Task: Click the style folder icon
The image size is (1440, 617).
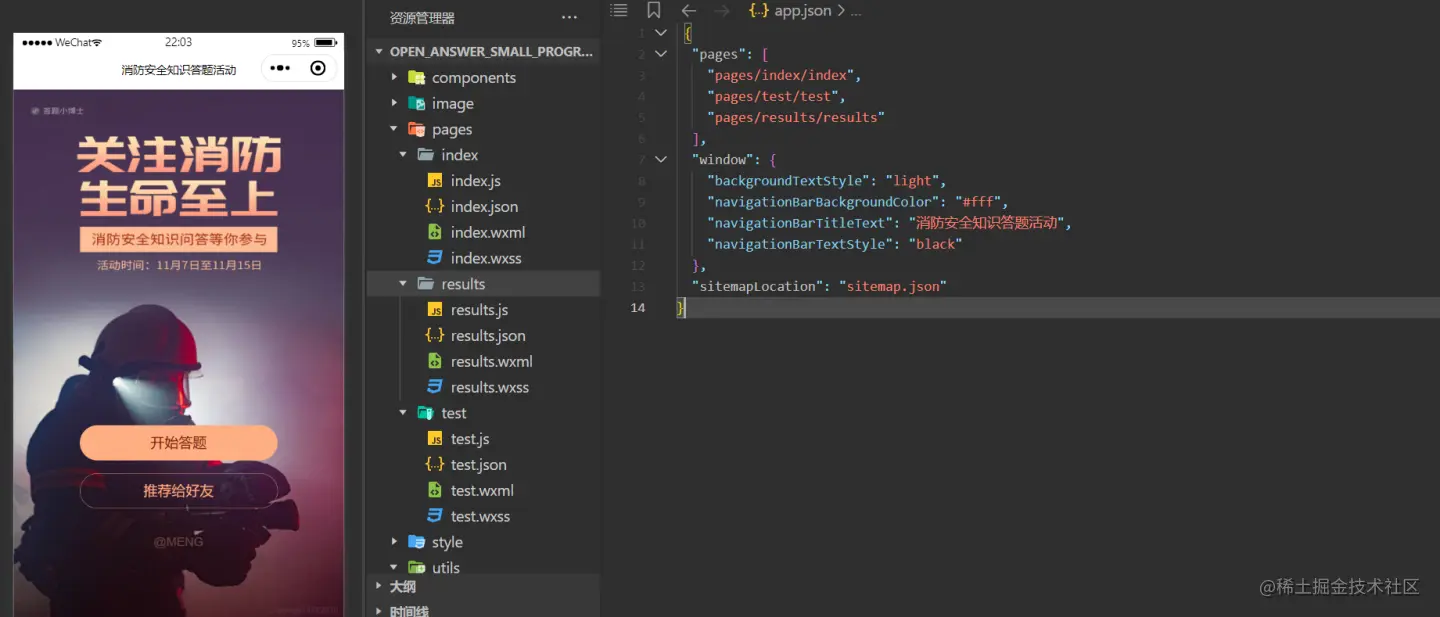Action: [417, 542]
